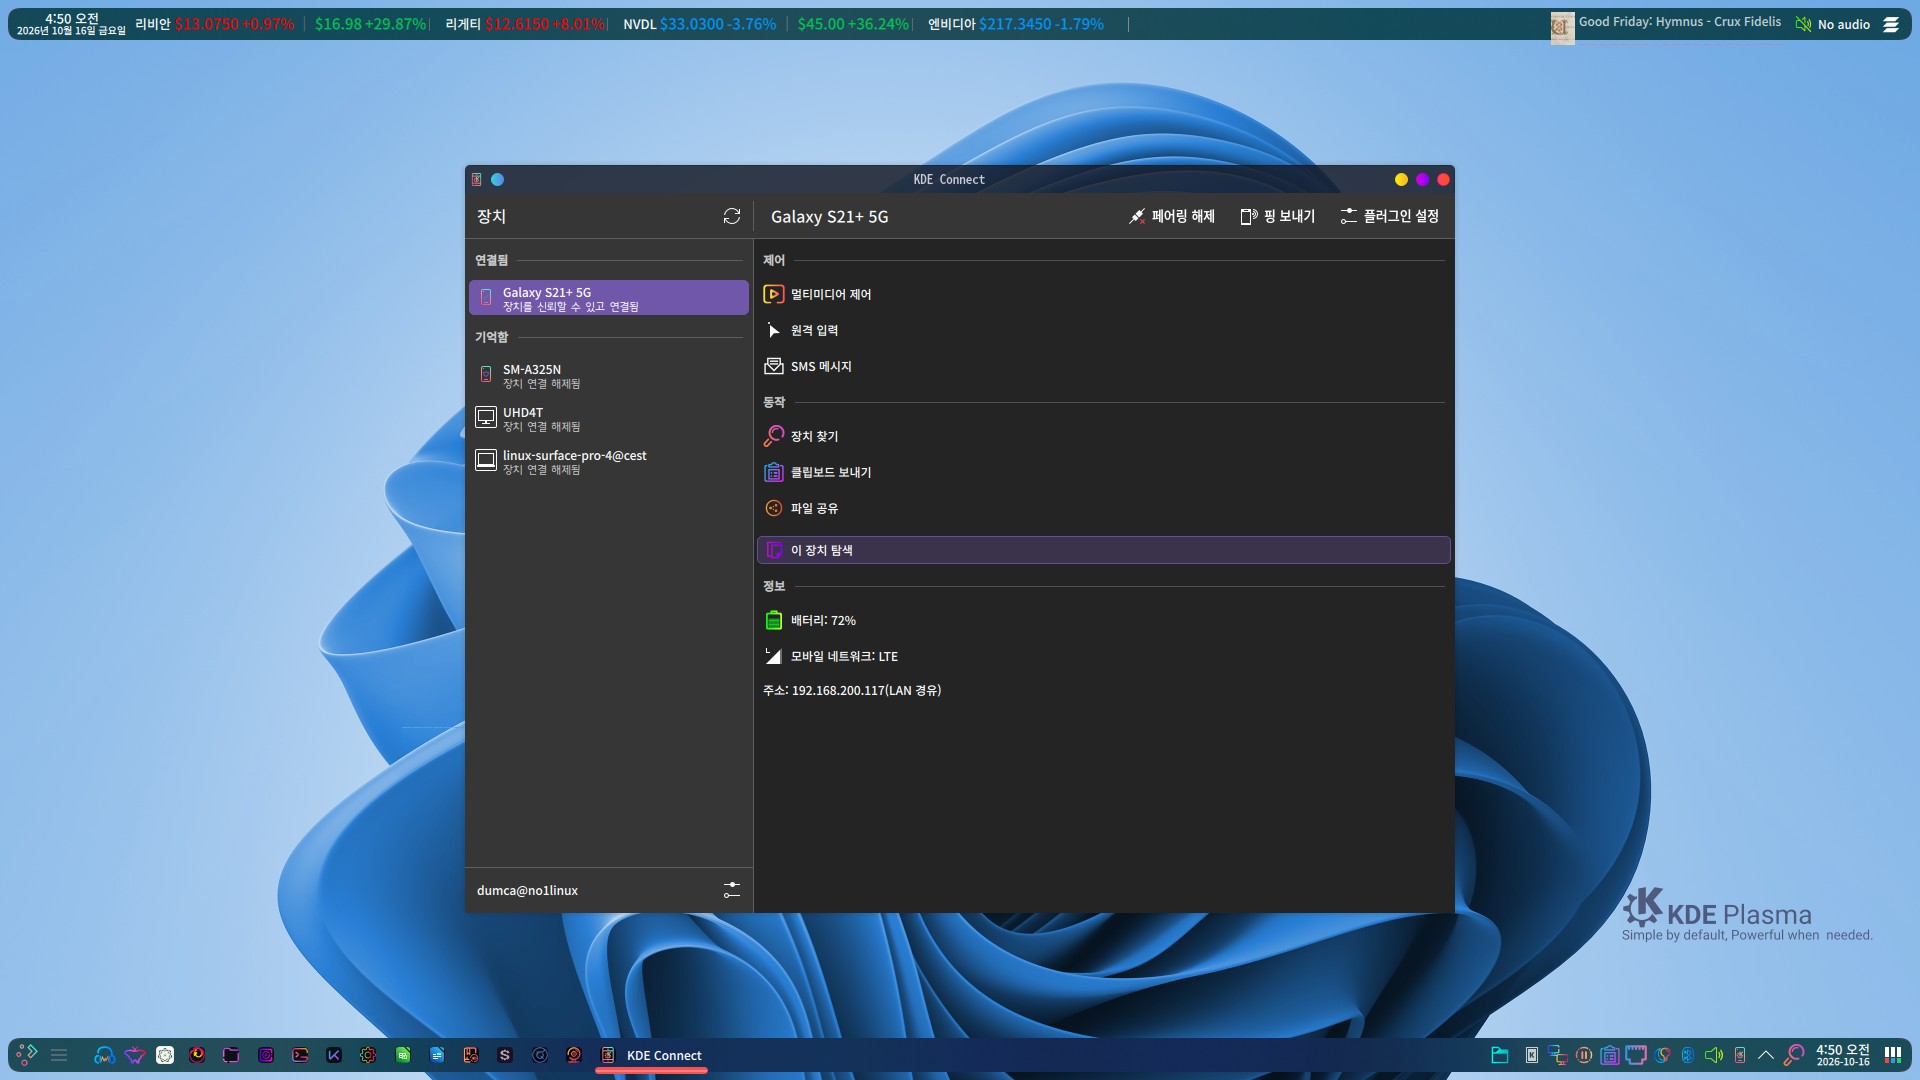Image resolution: width=1920 pixels, height=1080 pixels.
Task: Open the search magnifier in the tray
Action: (1794, 1055)
